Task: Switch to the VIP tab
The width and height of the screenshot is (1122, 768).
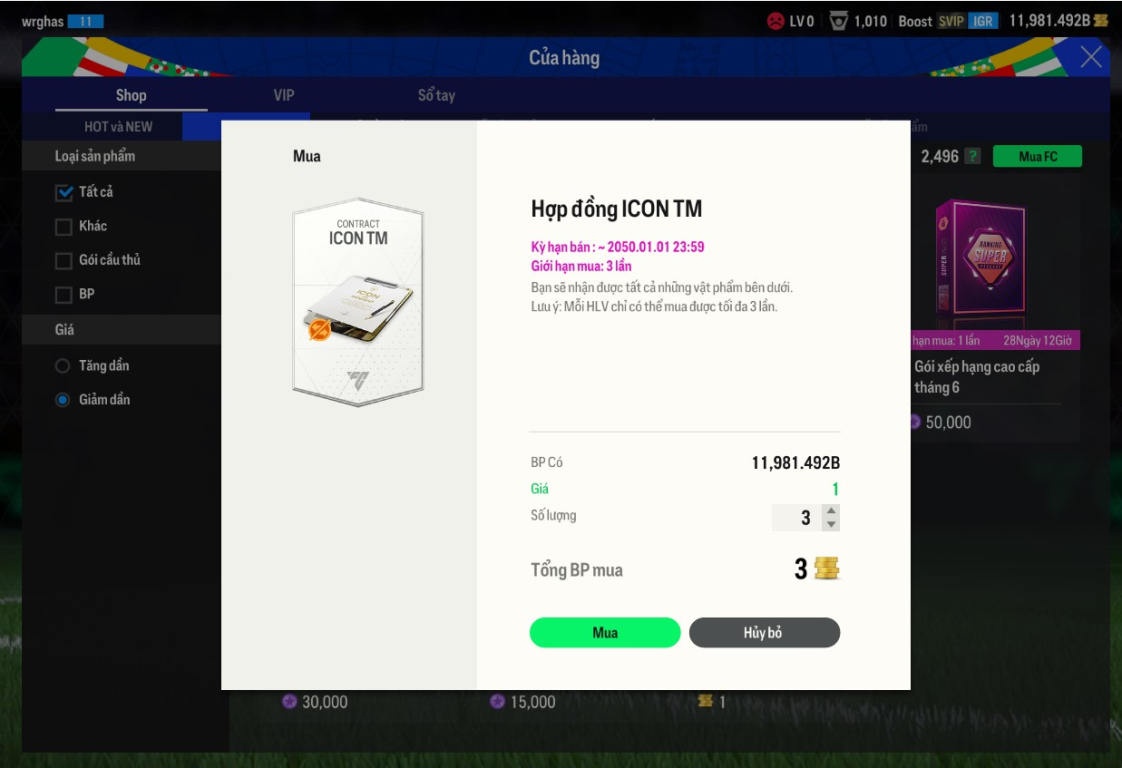Action: click(x=283, y=95)
